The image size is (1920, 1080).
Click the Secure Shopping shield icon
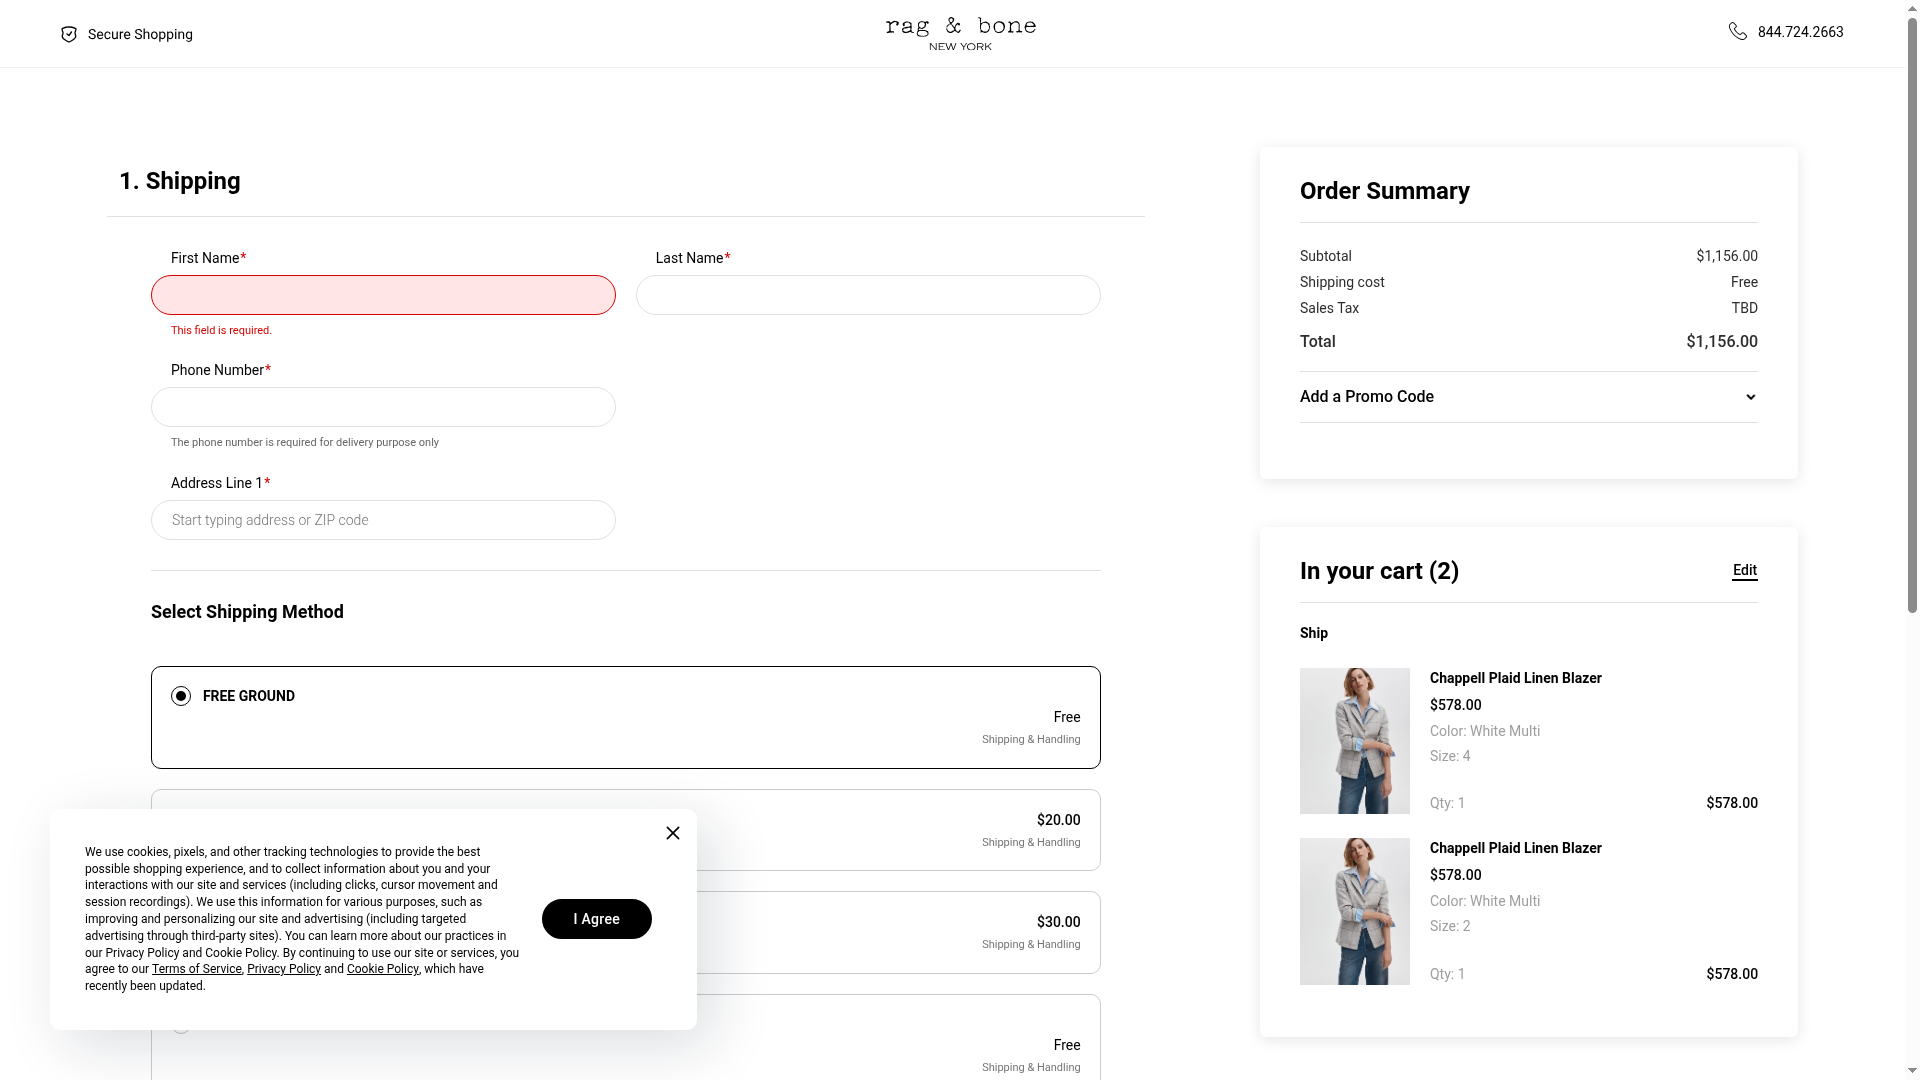coord(69,34)
